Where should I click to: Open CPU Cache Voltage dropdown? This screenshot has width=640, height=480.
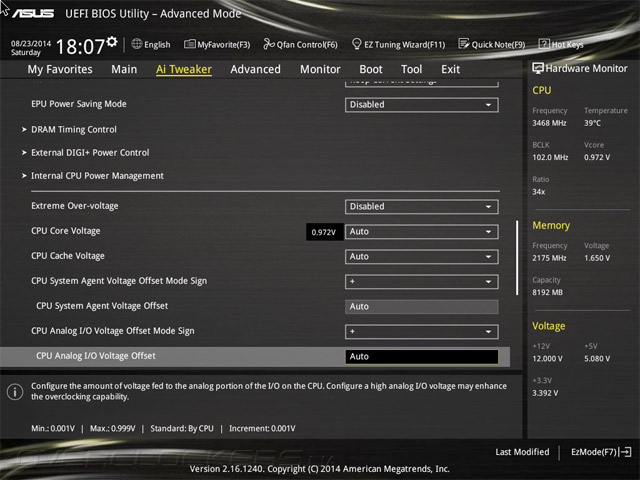[422, 257]
